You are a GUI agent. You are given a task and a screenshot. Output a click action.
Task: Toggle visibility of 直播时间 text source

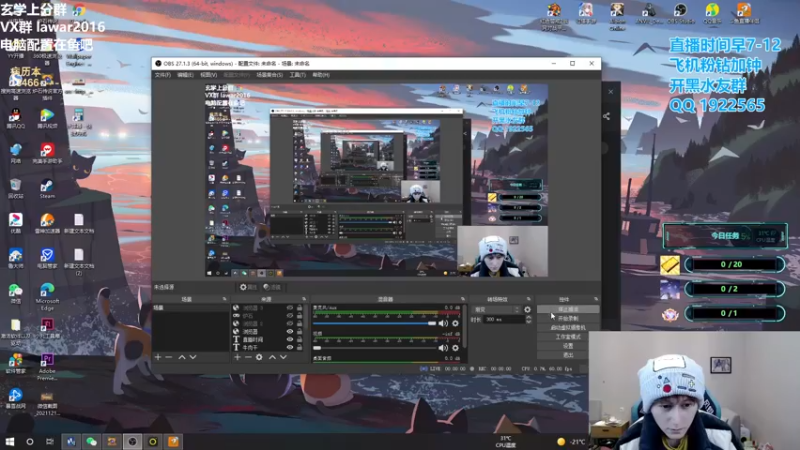click(x=290, y=339)
